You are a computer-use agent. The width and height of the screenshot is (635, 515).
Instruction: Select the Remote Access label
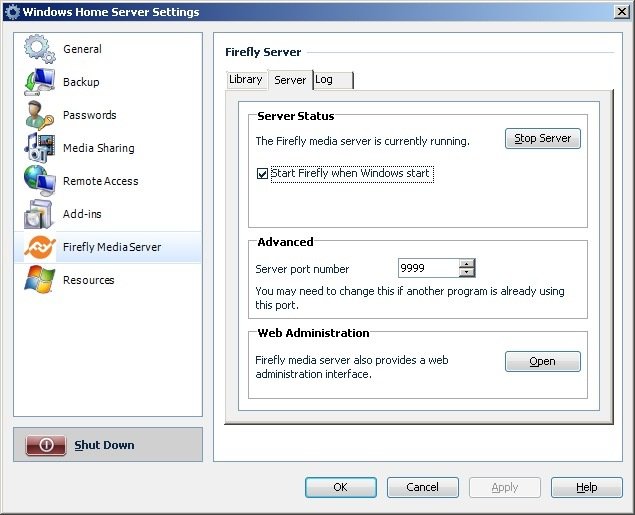coord(100,181)
